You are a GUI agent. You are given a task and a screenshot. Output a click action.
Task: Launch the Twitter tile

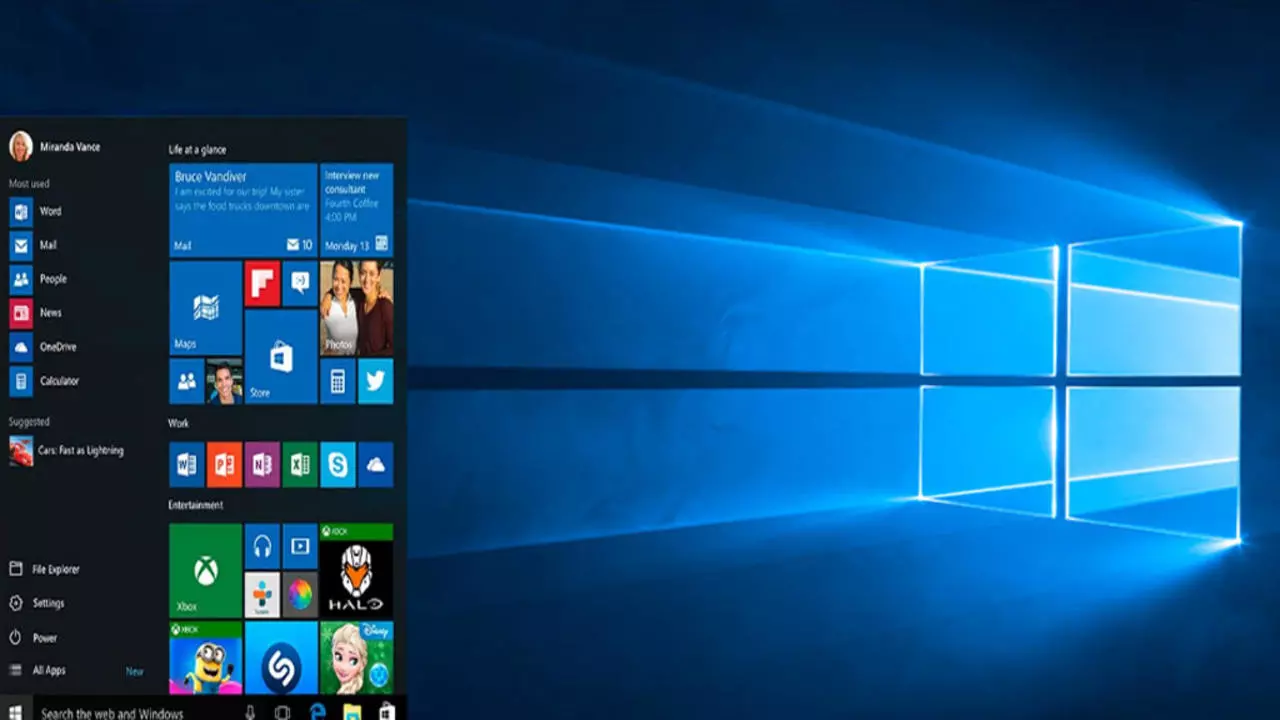point(375,381)
